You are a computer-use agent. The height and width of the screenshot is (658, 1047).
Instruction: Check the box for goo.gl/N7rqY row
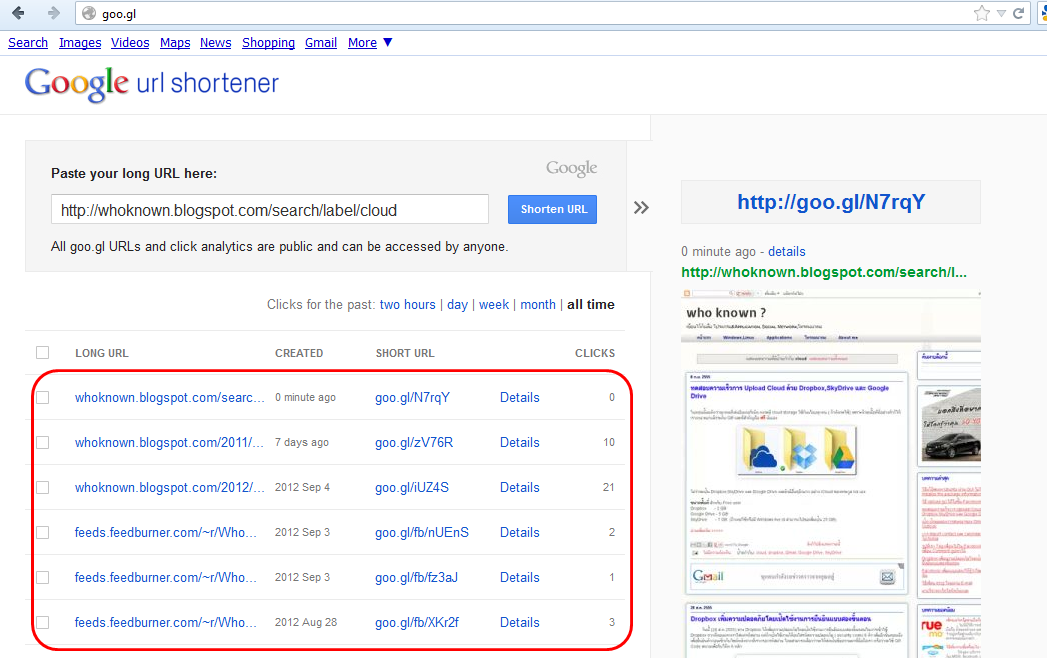(x=43, y=397)
